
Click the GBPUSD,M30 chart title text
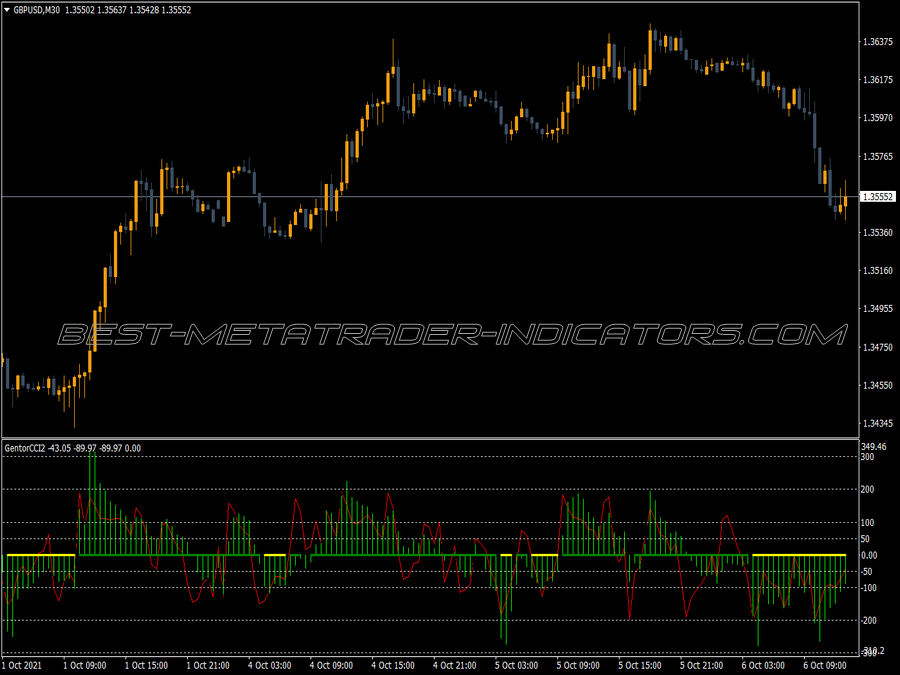(36, 10)
